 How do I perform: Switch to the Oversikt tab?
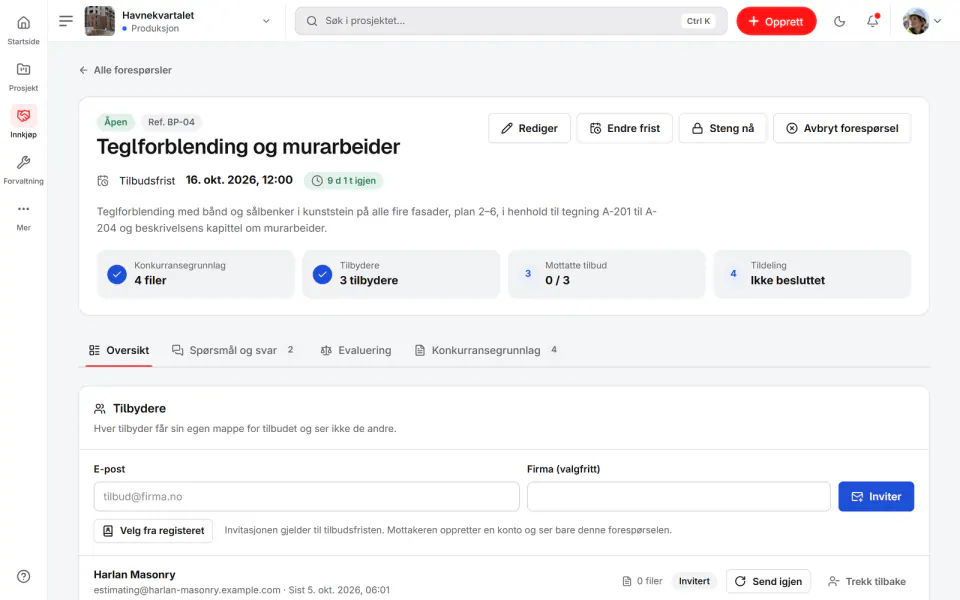click(x=119, y=350)
